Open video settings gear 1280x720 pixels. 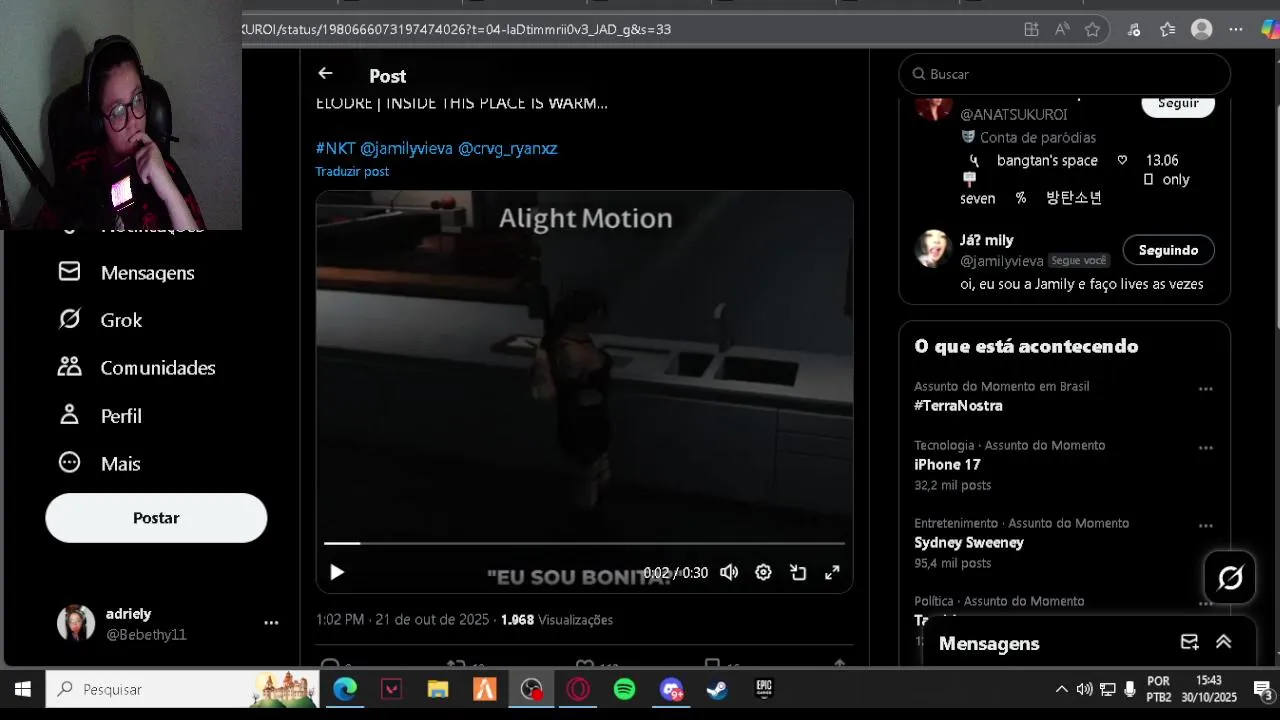[763, 572]
